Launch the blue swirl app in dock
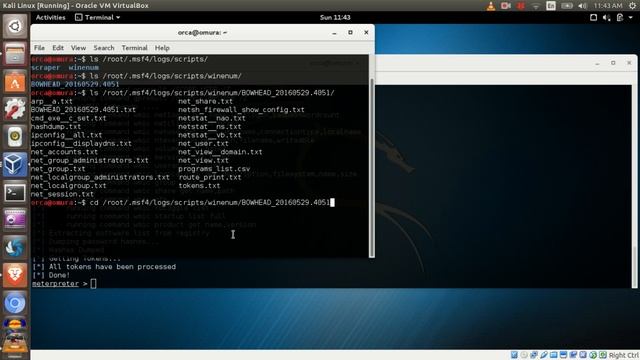 coord(15,248)
